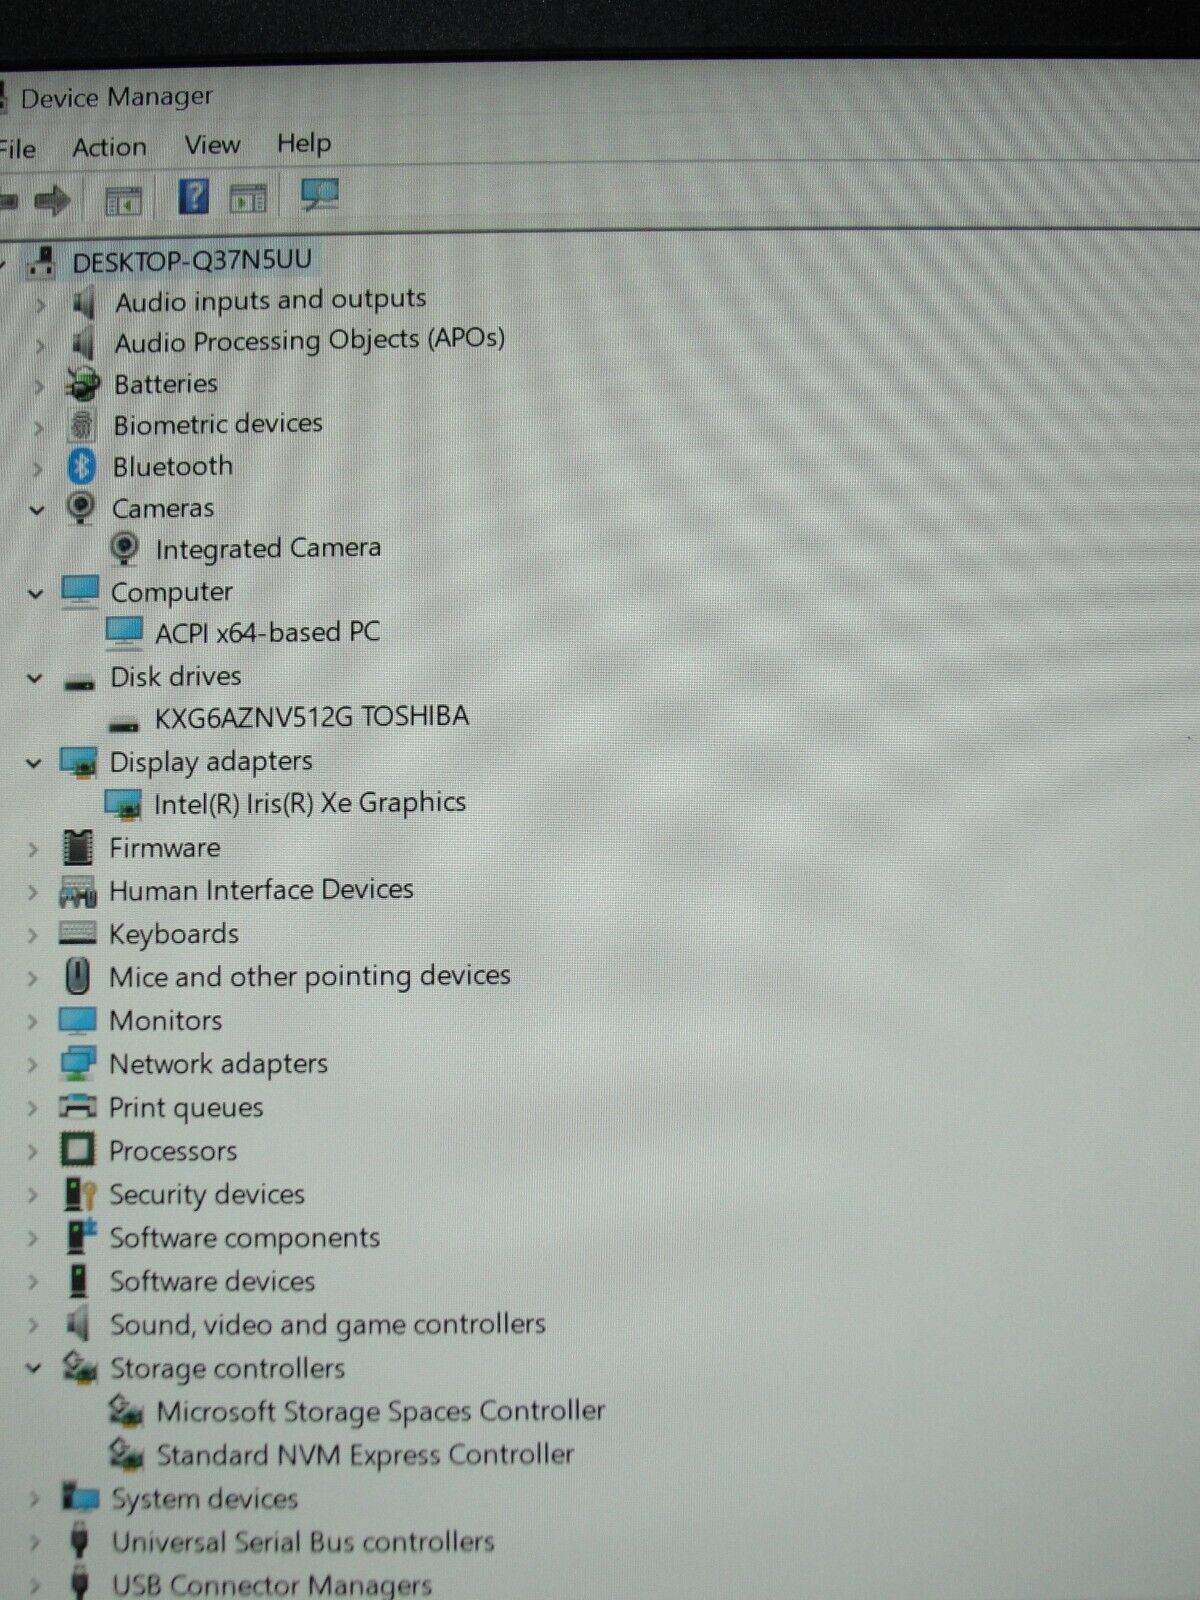Collapse the Disk drives category

coord(35,678)
